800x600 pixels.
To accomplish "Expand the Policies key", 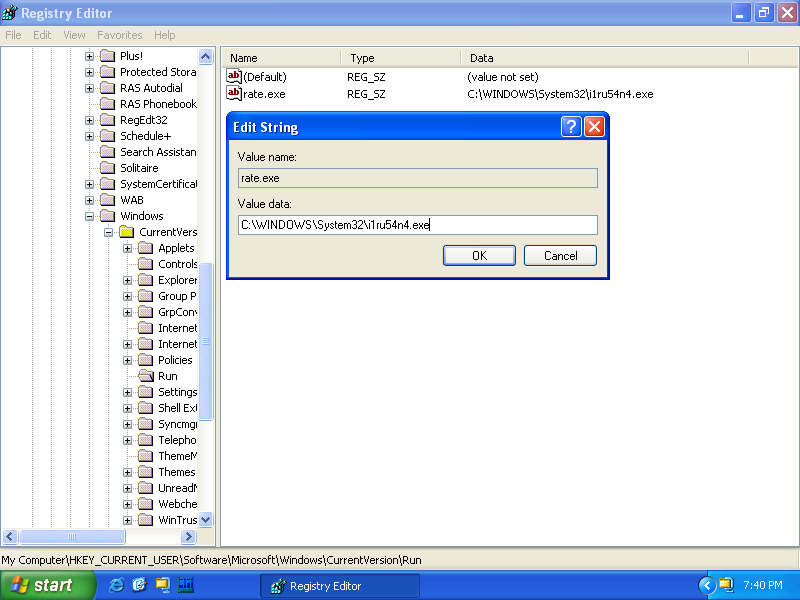I will click(128, 360).
